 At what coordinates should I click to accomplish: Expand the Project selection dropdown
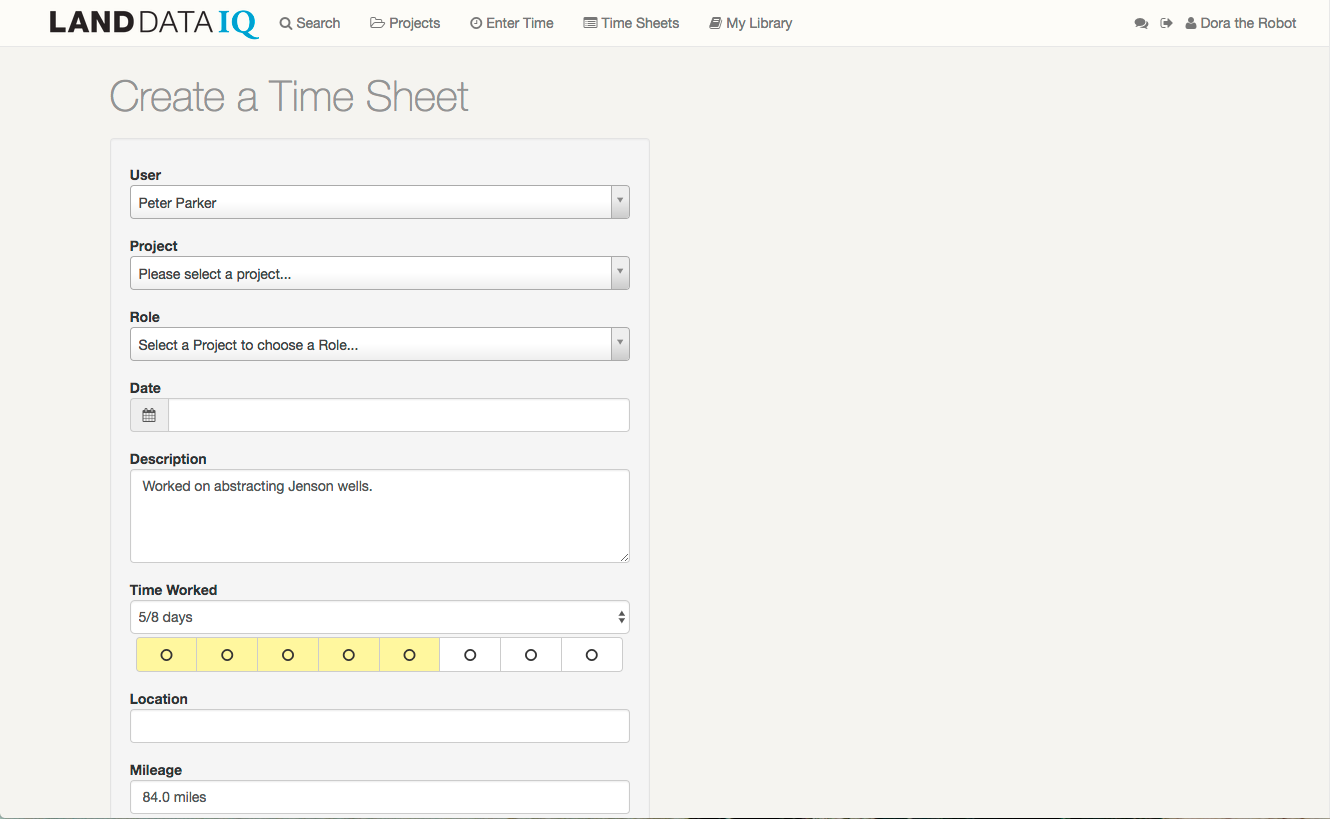380,273
